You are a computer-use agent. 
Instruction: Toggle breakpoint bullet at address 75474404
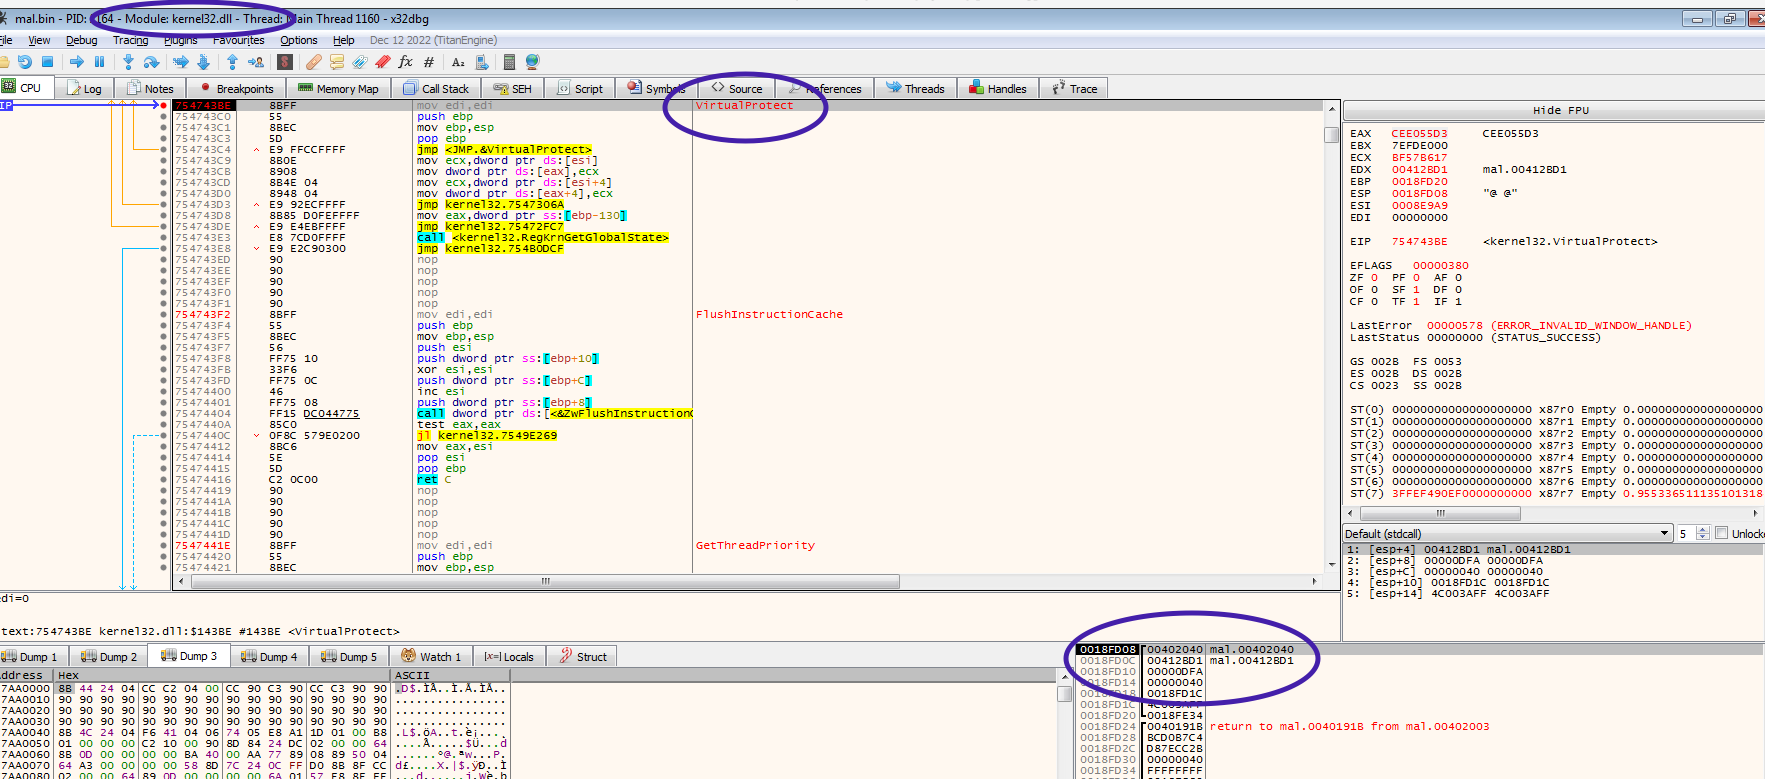(x=163, y=413)
